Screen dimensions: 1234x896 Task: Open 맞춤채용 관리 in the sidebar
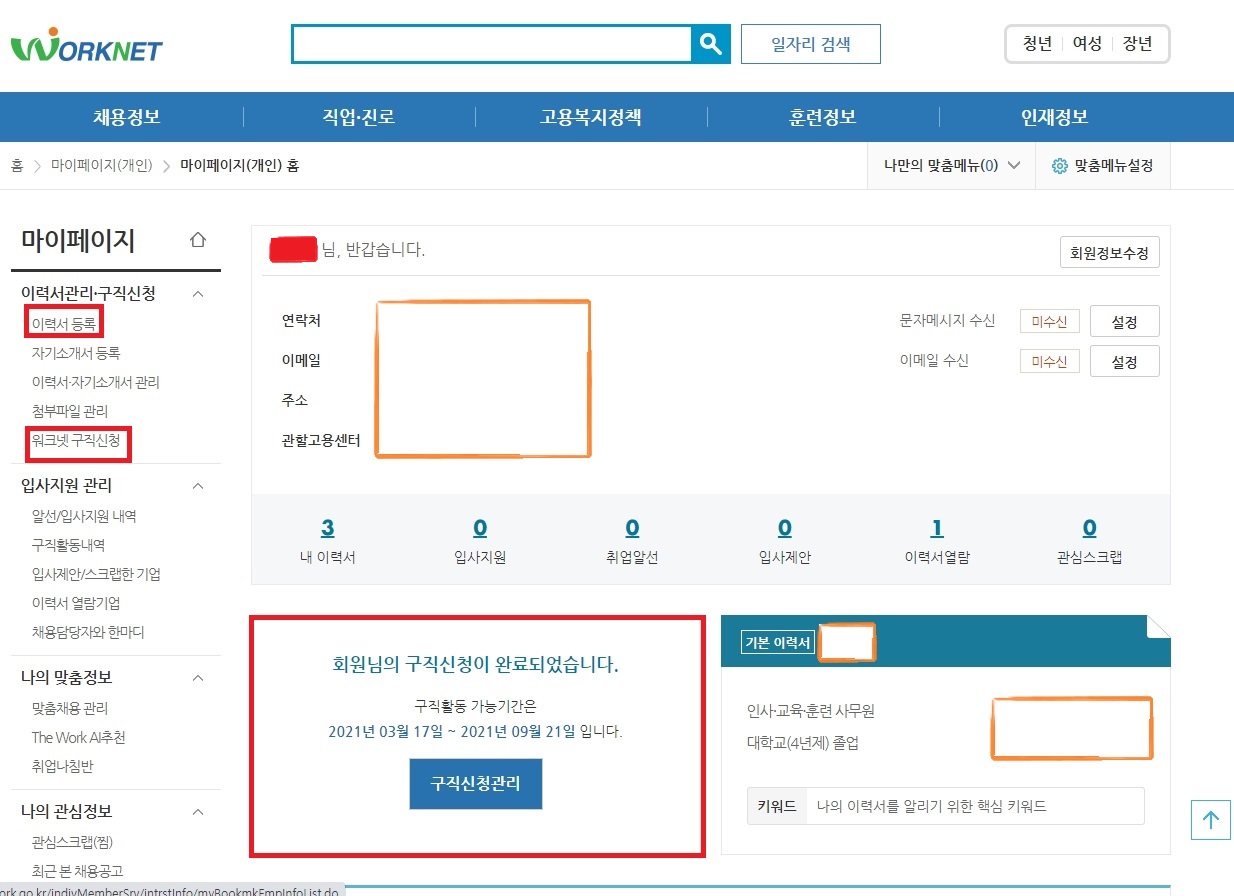tap(70, 708)
